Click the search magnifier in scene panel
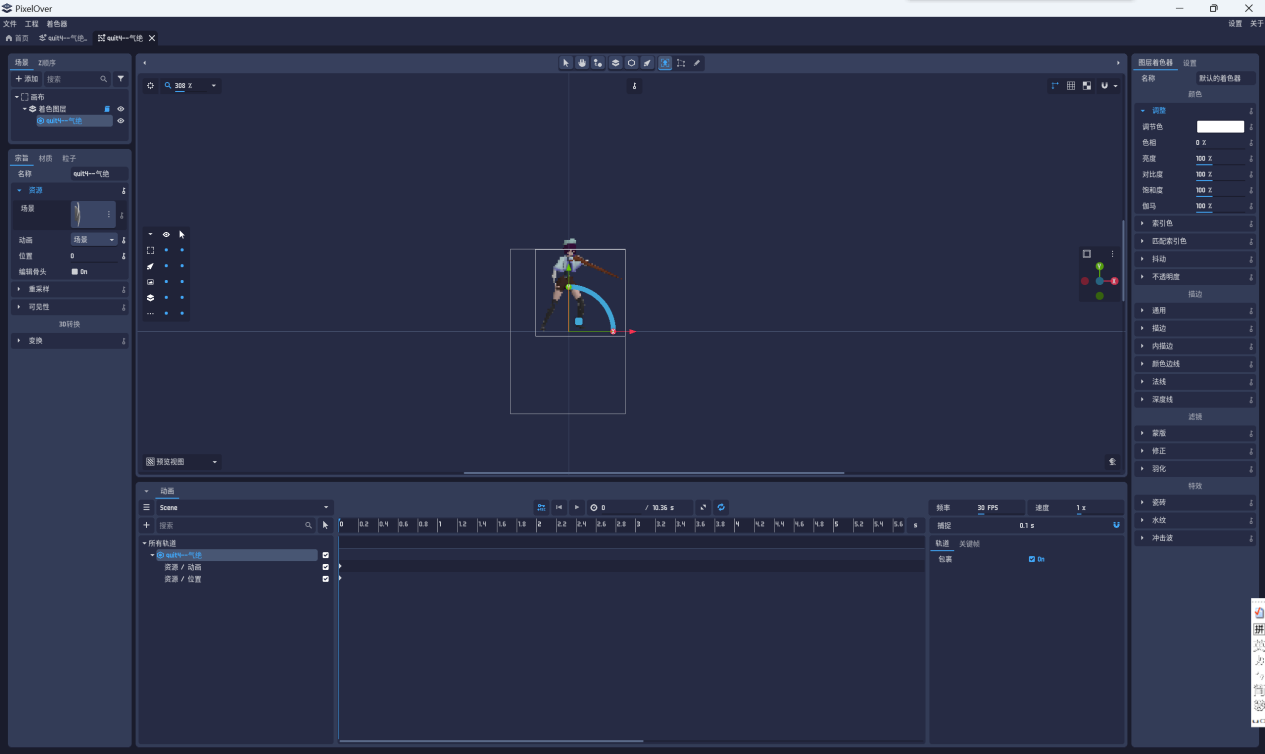The height and width of the screenshot is (754, 1265). [104, 78]
